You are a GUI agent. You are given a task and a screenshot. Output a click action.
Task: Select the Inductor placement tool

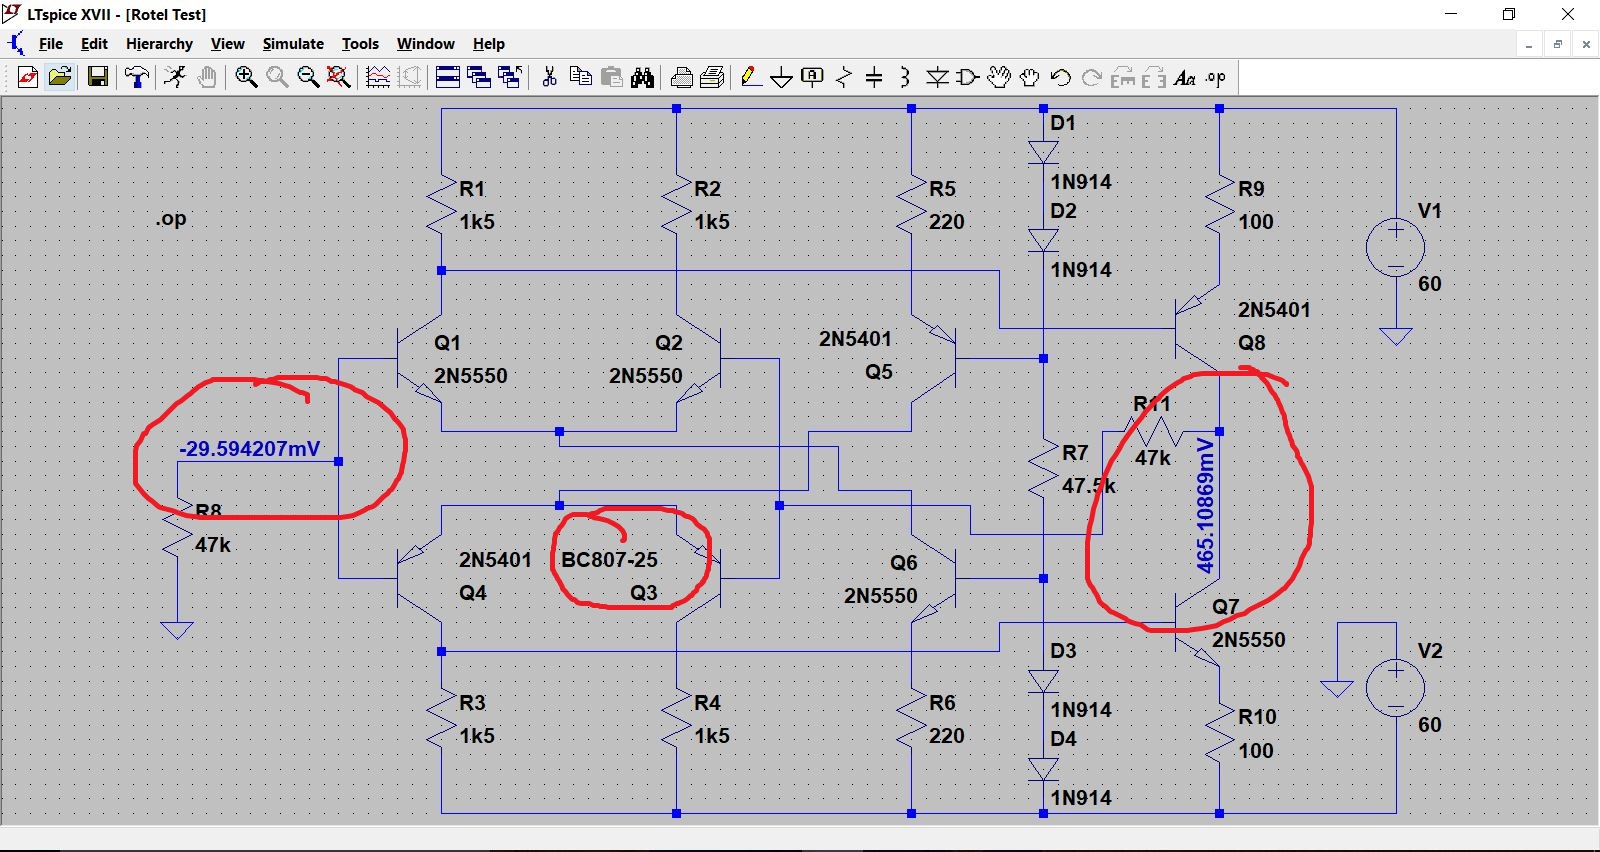(905, 77)
